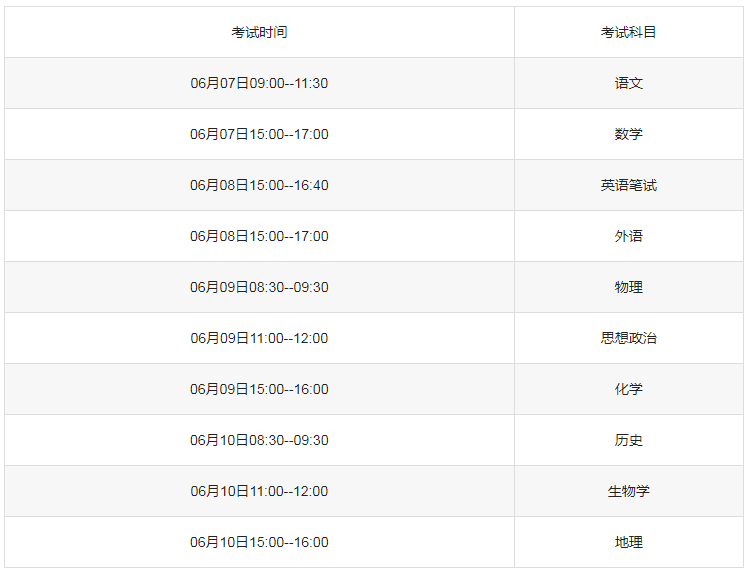Click the 地理 subject cell
Image resolution: width=748 pixels, height=572 pixels.
click(628, 542)
